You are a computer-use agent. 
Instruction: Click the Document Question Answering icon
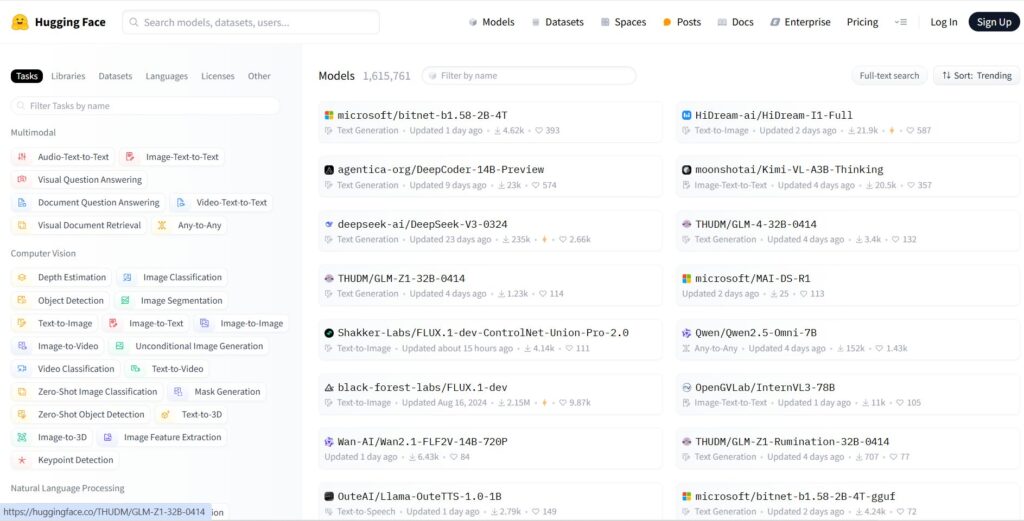tap(22, 202)
